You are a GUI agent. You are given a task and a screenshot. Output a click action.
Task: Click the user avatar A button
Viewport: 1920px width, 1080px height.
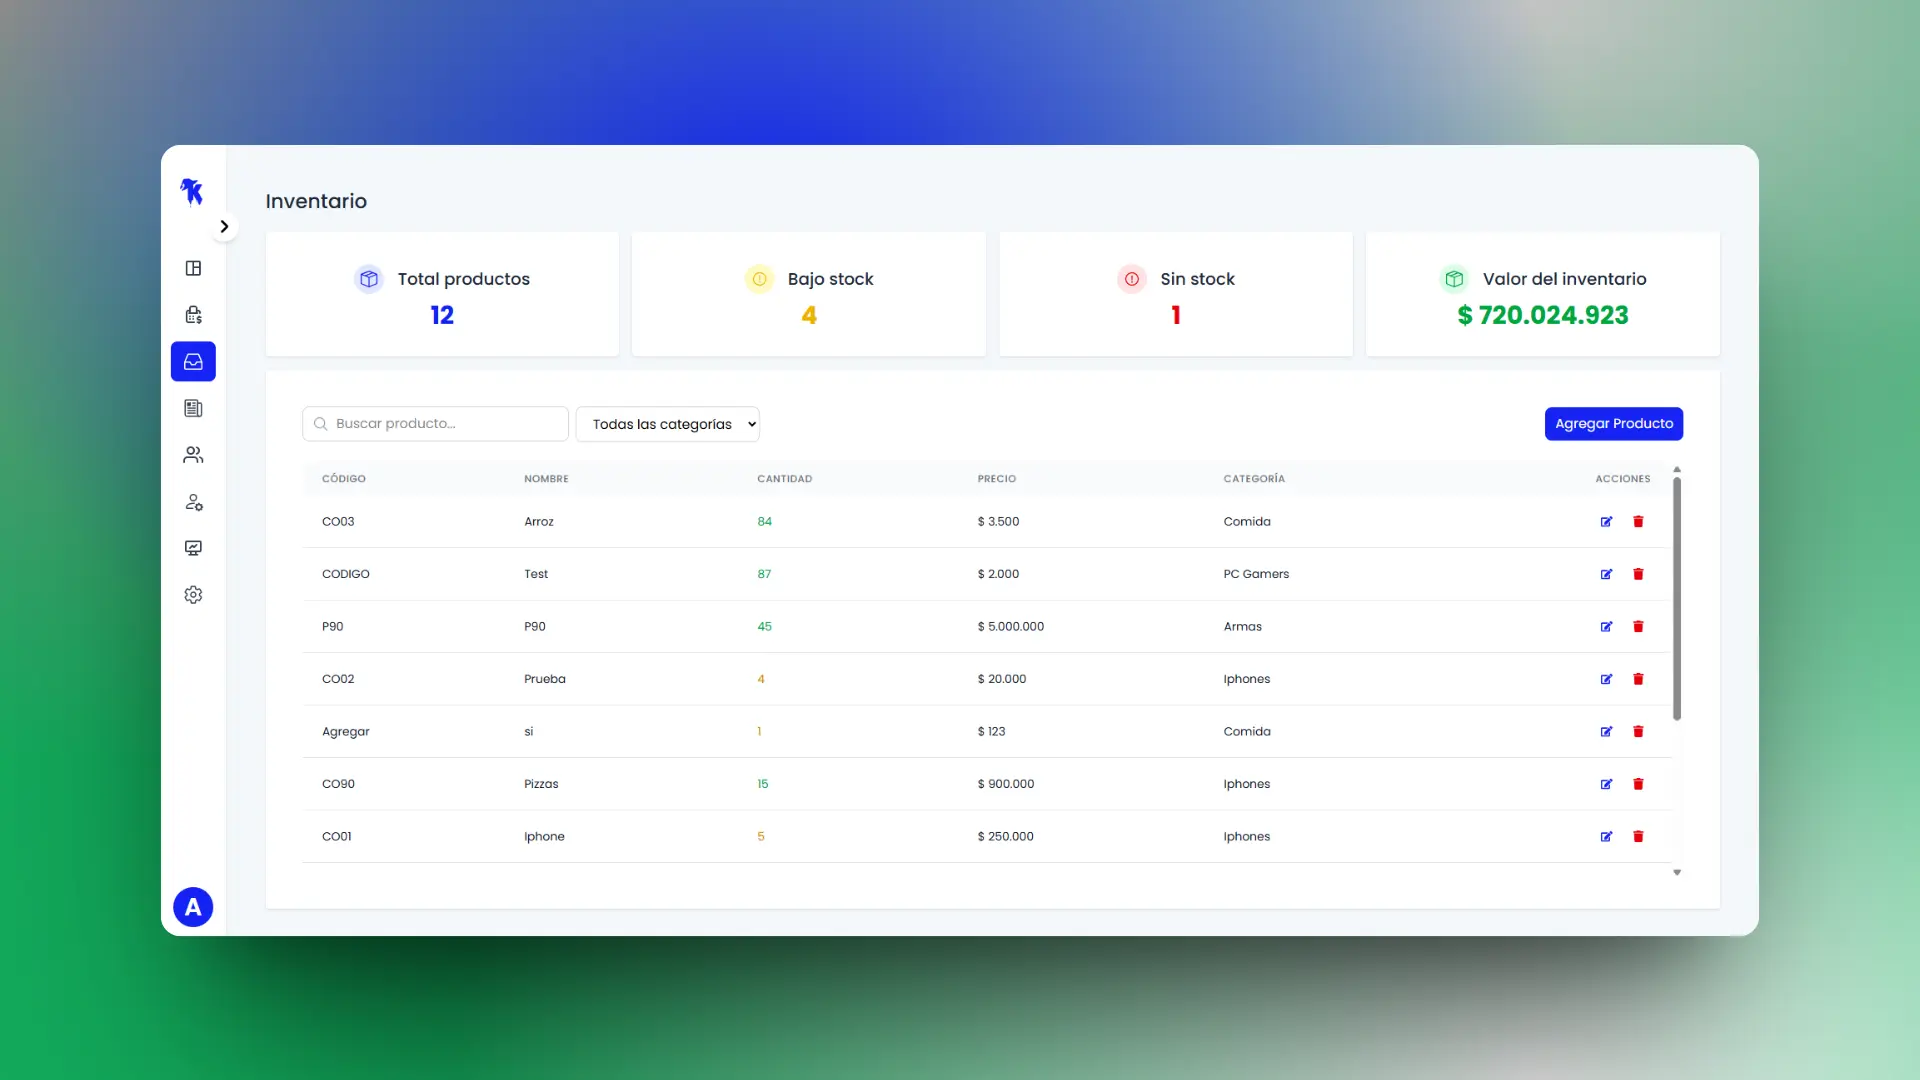coord(193,907)
